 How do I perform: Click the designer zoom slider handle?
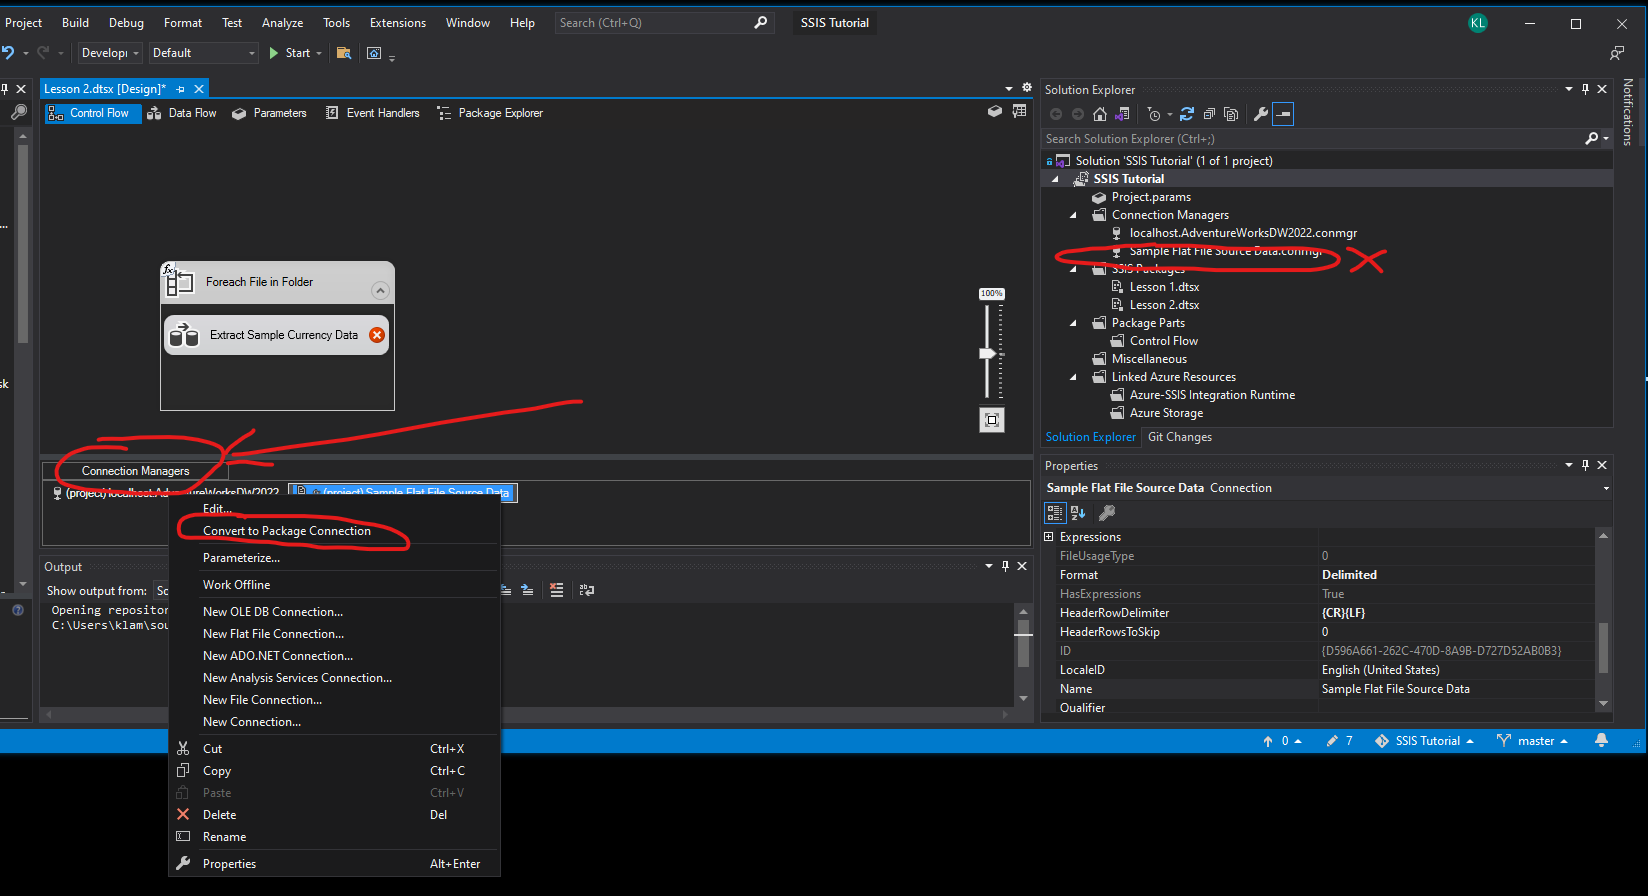click(x=988, y=353)
